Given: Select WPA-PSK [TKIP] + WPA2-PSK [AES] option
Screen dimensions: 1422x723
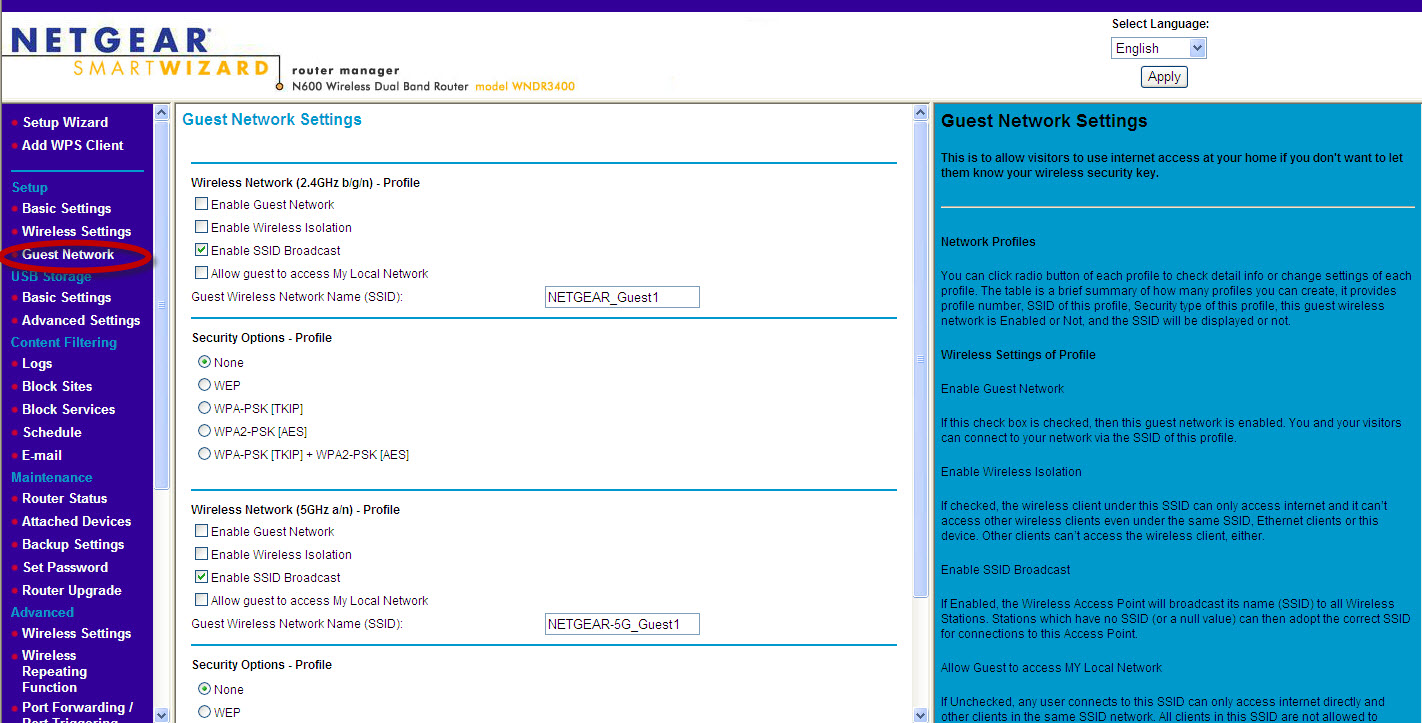Looking at the screenshot, I should click(x=204, y=454).
